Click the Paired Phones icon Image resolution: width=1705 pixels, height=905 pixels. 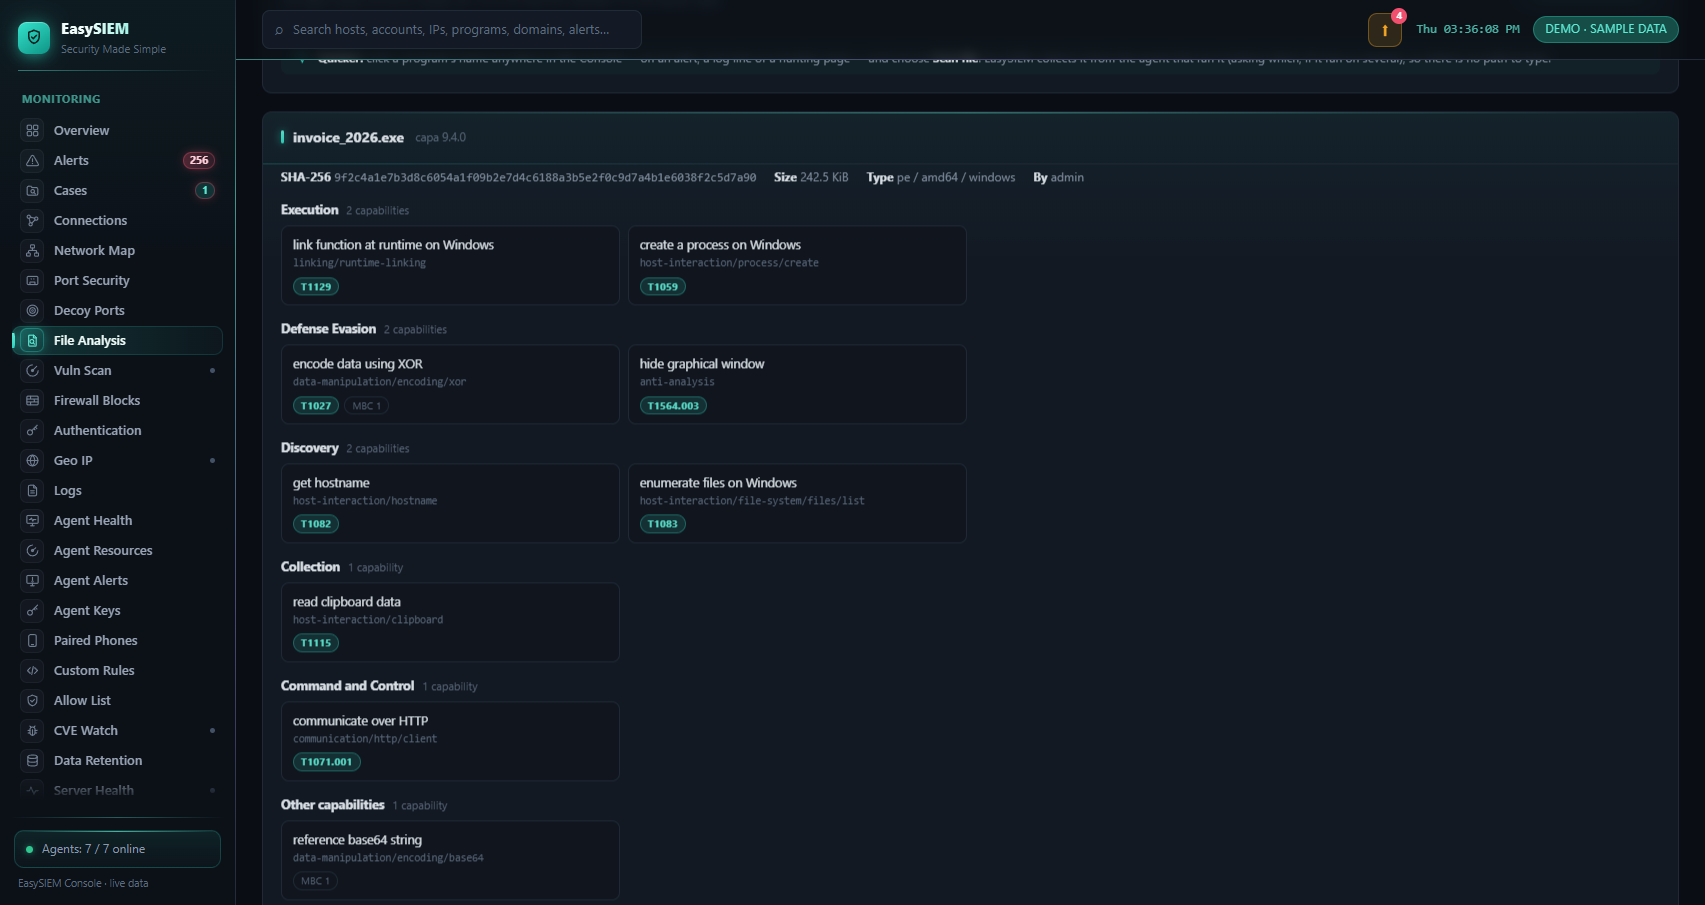(33, 641)
